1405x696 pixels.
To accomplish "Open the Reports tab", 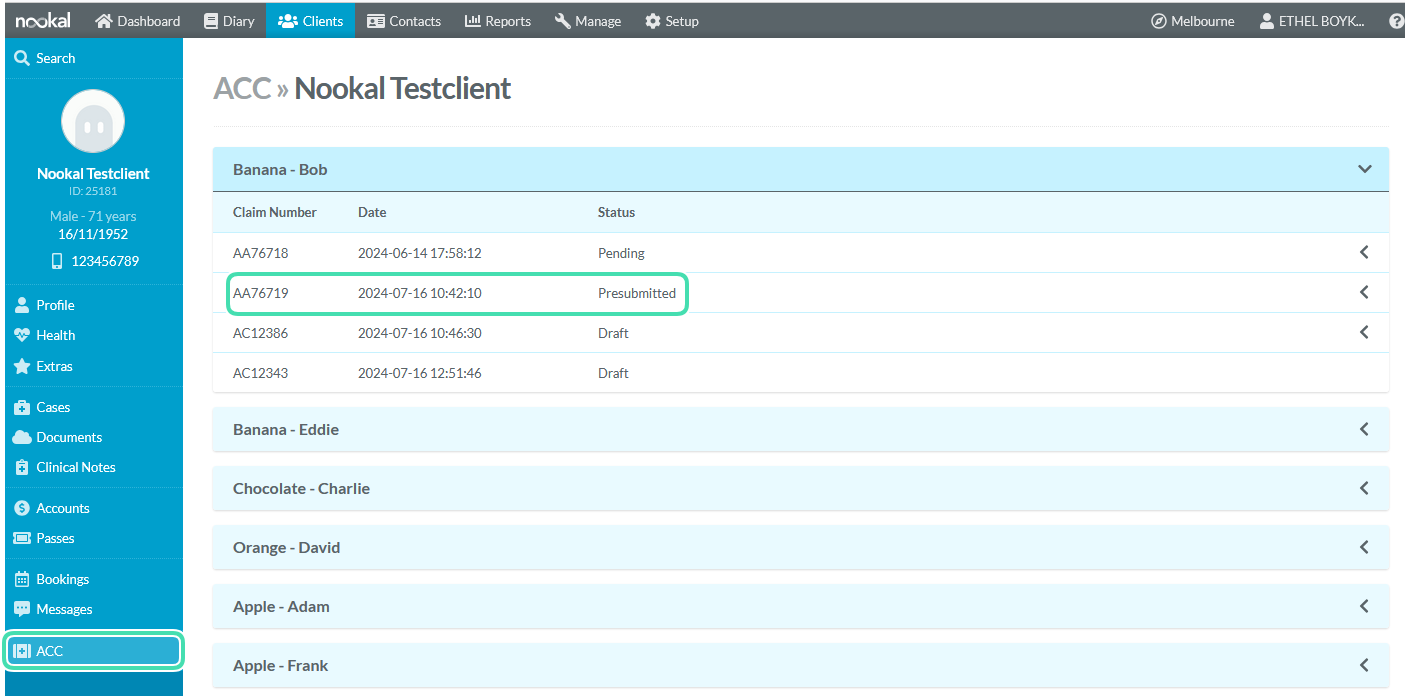I will (x=498, y=20).
